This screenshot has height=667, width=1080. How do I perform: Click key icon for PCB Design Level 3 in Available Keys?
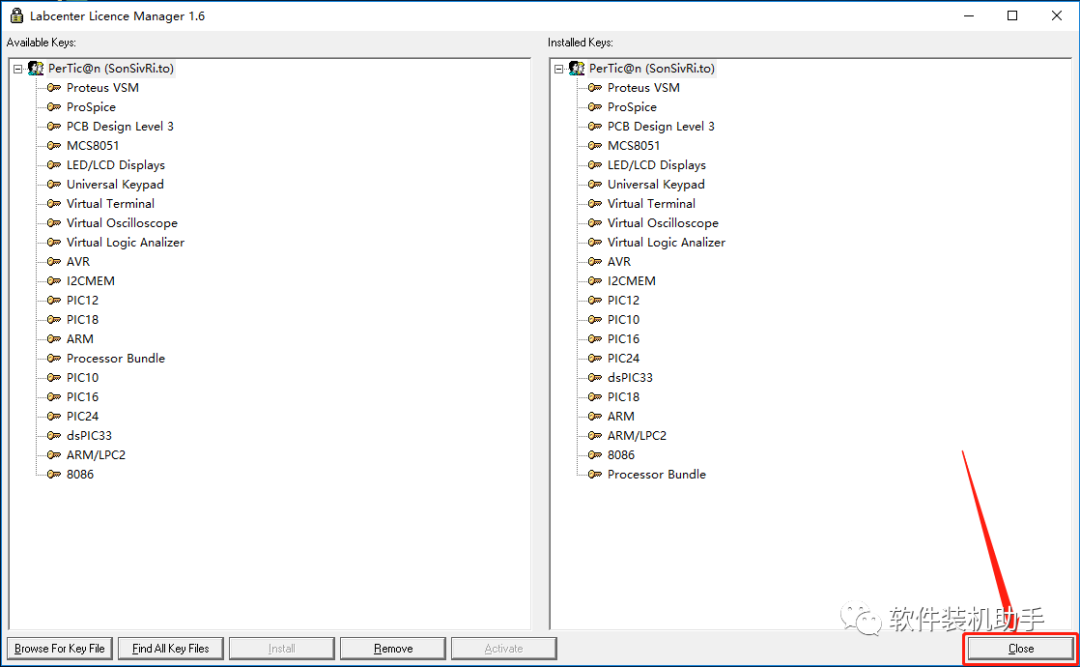(54, 126)
